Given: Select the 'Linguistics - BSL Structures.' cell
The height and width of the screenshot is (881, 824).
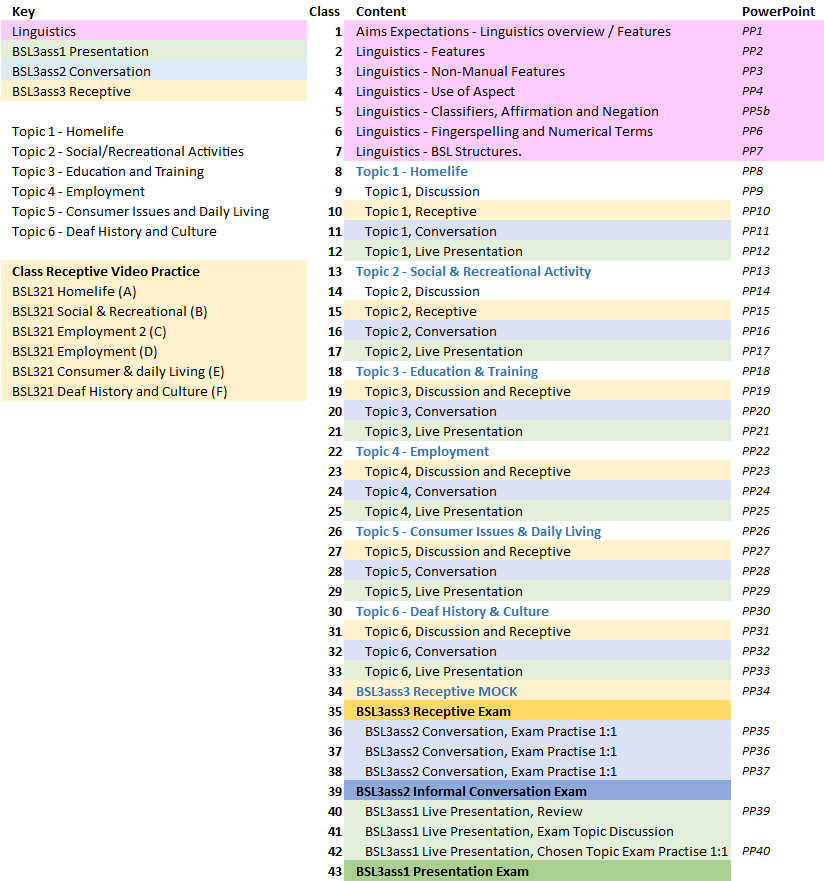Looking at the screenshot, I should point(438,152).
